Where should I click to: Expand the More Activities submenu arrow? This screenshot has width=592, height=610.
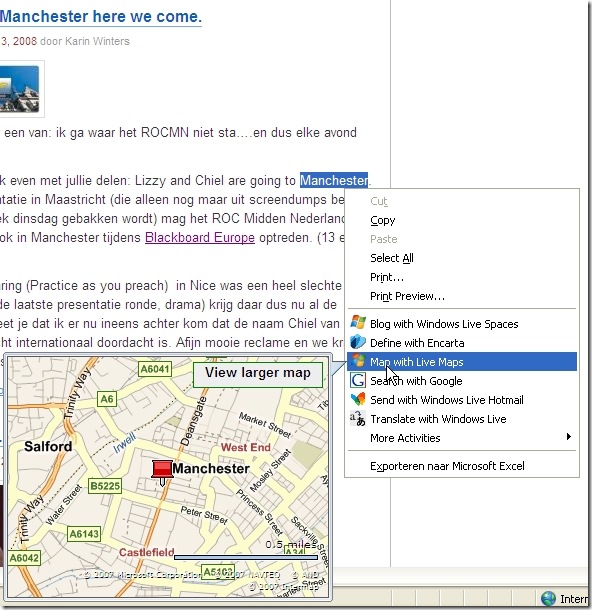(569, 436)
